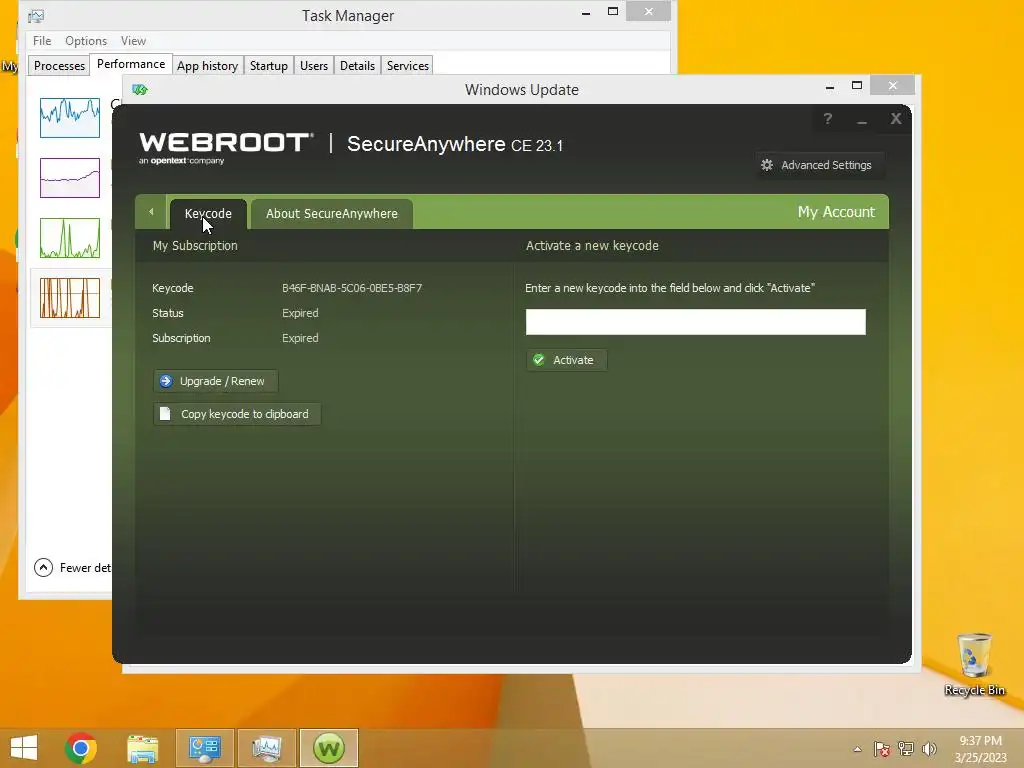
Task: Open Startup tab in Task Manager
Action: [x=268, y=65]
